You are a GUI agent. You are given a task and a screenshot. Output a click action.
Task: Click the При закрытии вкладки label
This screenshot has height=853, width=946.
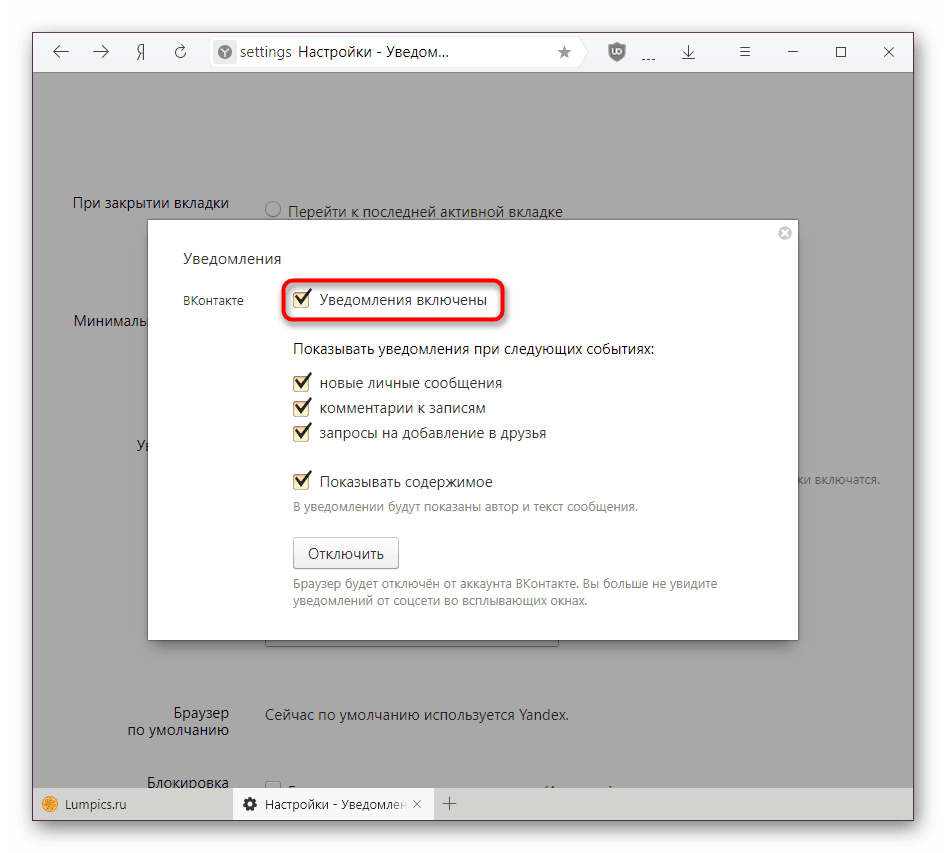(151, 203)
